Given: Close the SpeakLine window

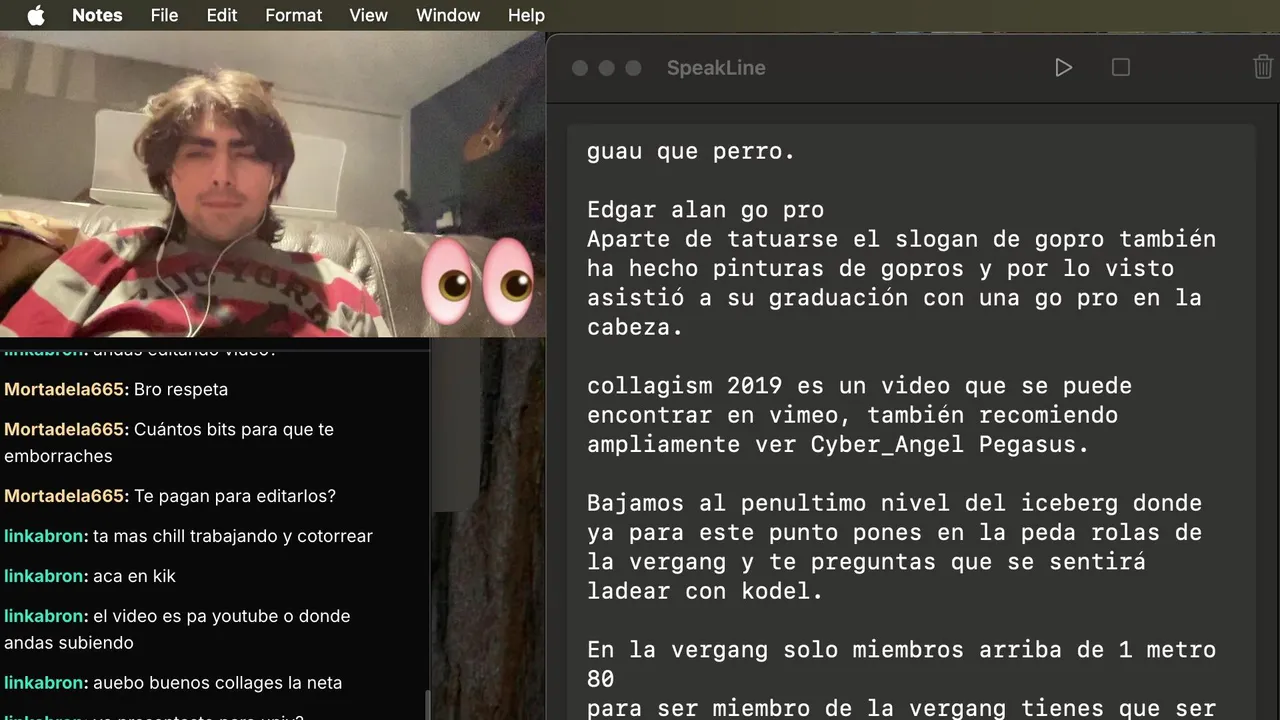Looking at the screenshot, I should (x=580, y=68).
